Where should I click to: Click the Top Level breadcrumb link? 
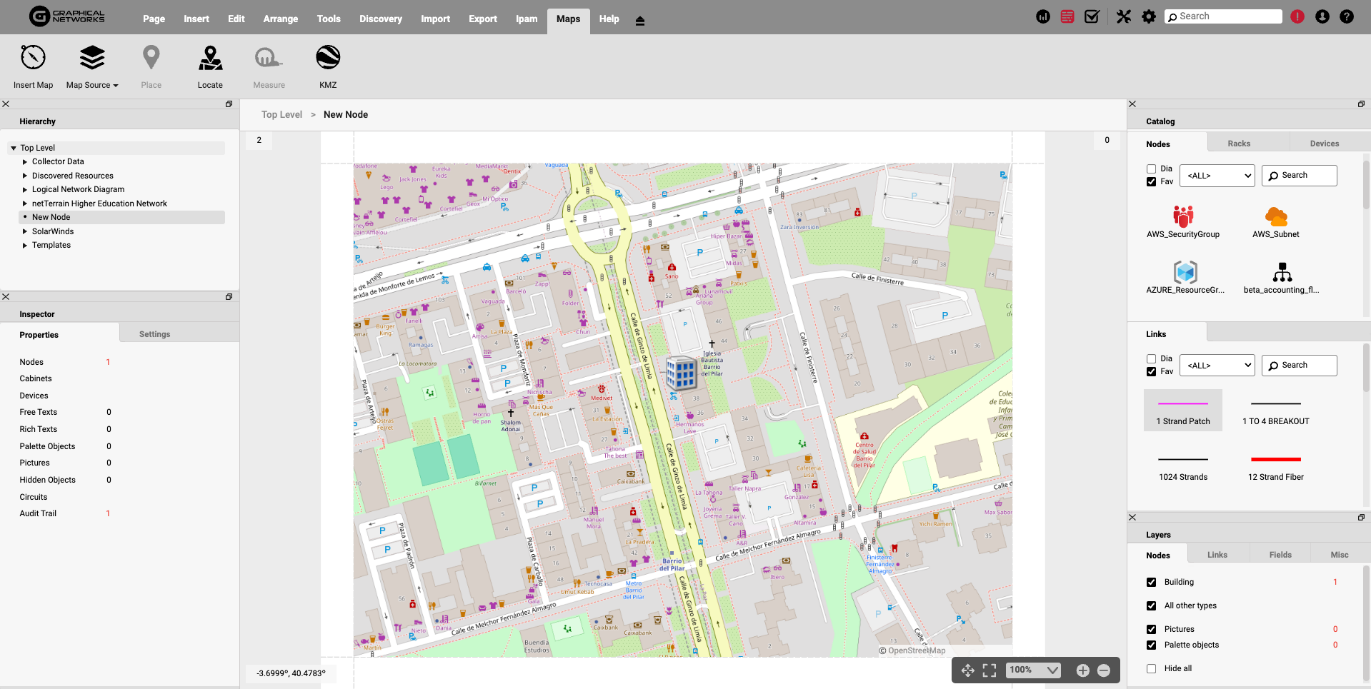[x=282, y=115]
